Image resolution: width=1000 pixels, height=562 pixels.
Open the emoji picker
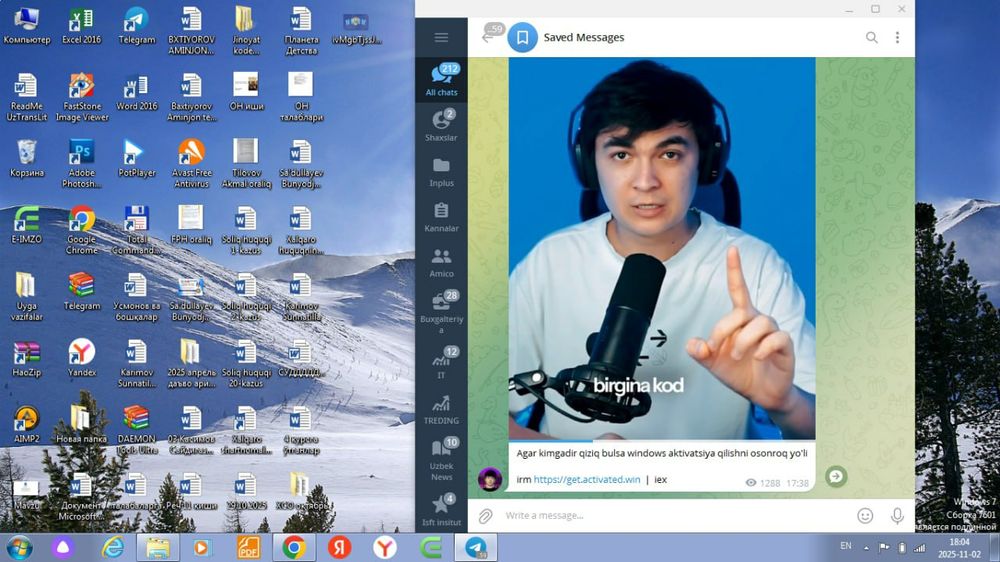pos(865,515)
